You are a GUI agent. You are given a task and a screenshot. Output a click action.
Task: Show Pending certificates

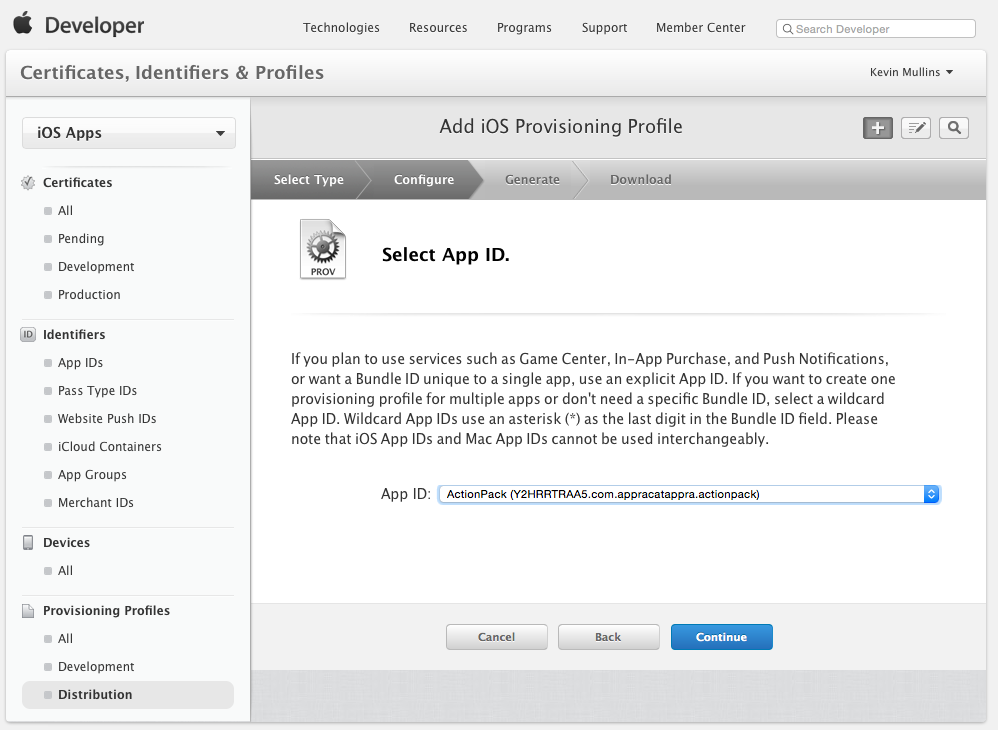(x=81, y=239)
